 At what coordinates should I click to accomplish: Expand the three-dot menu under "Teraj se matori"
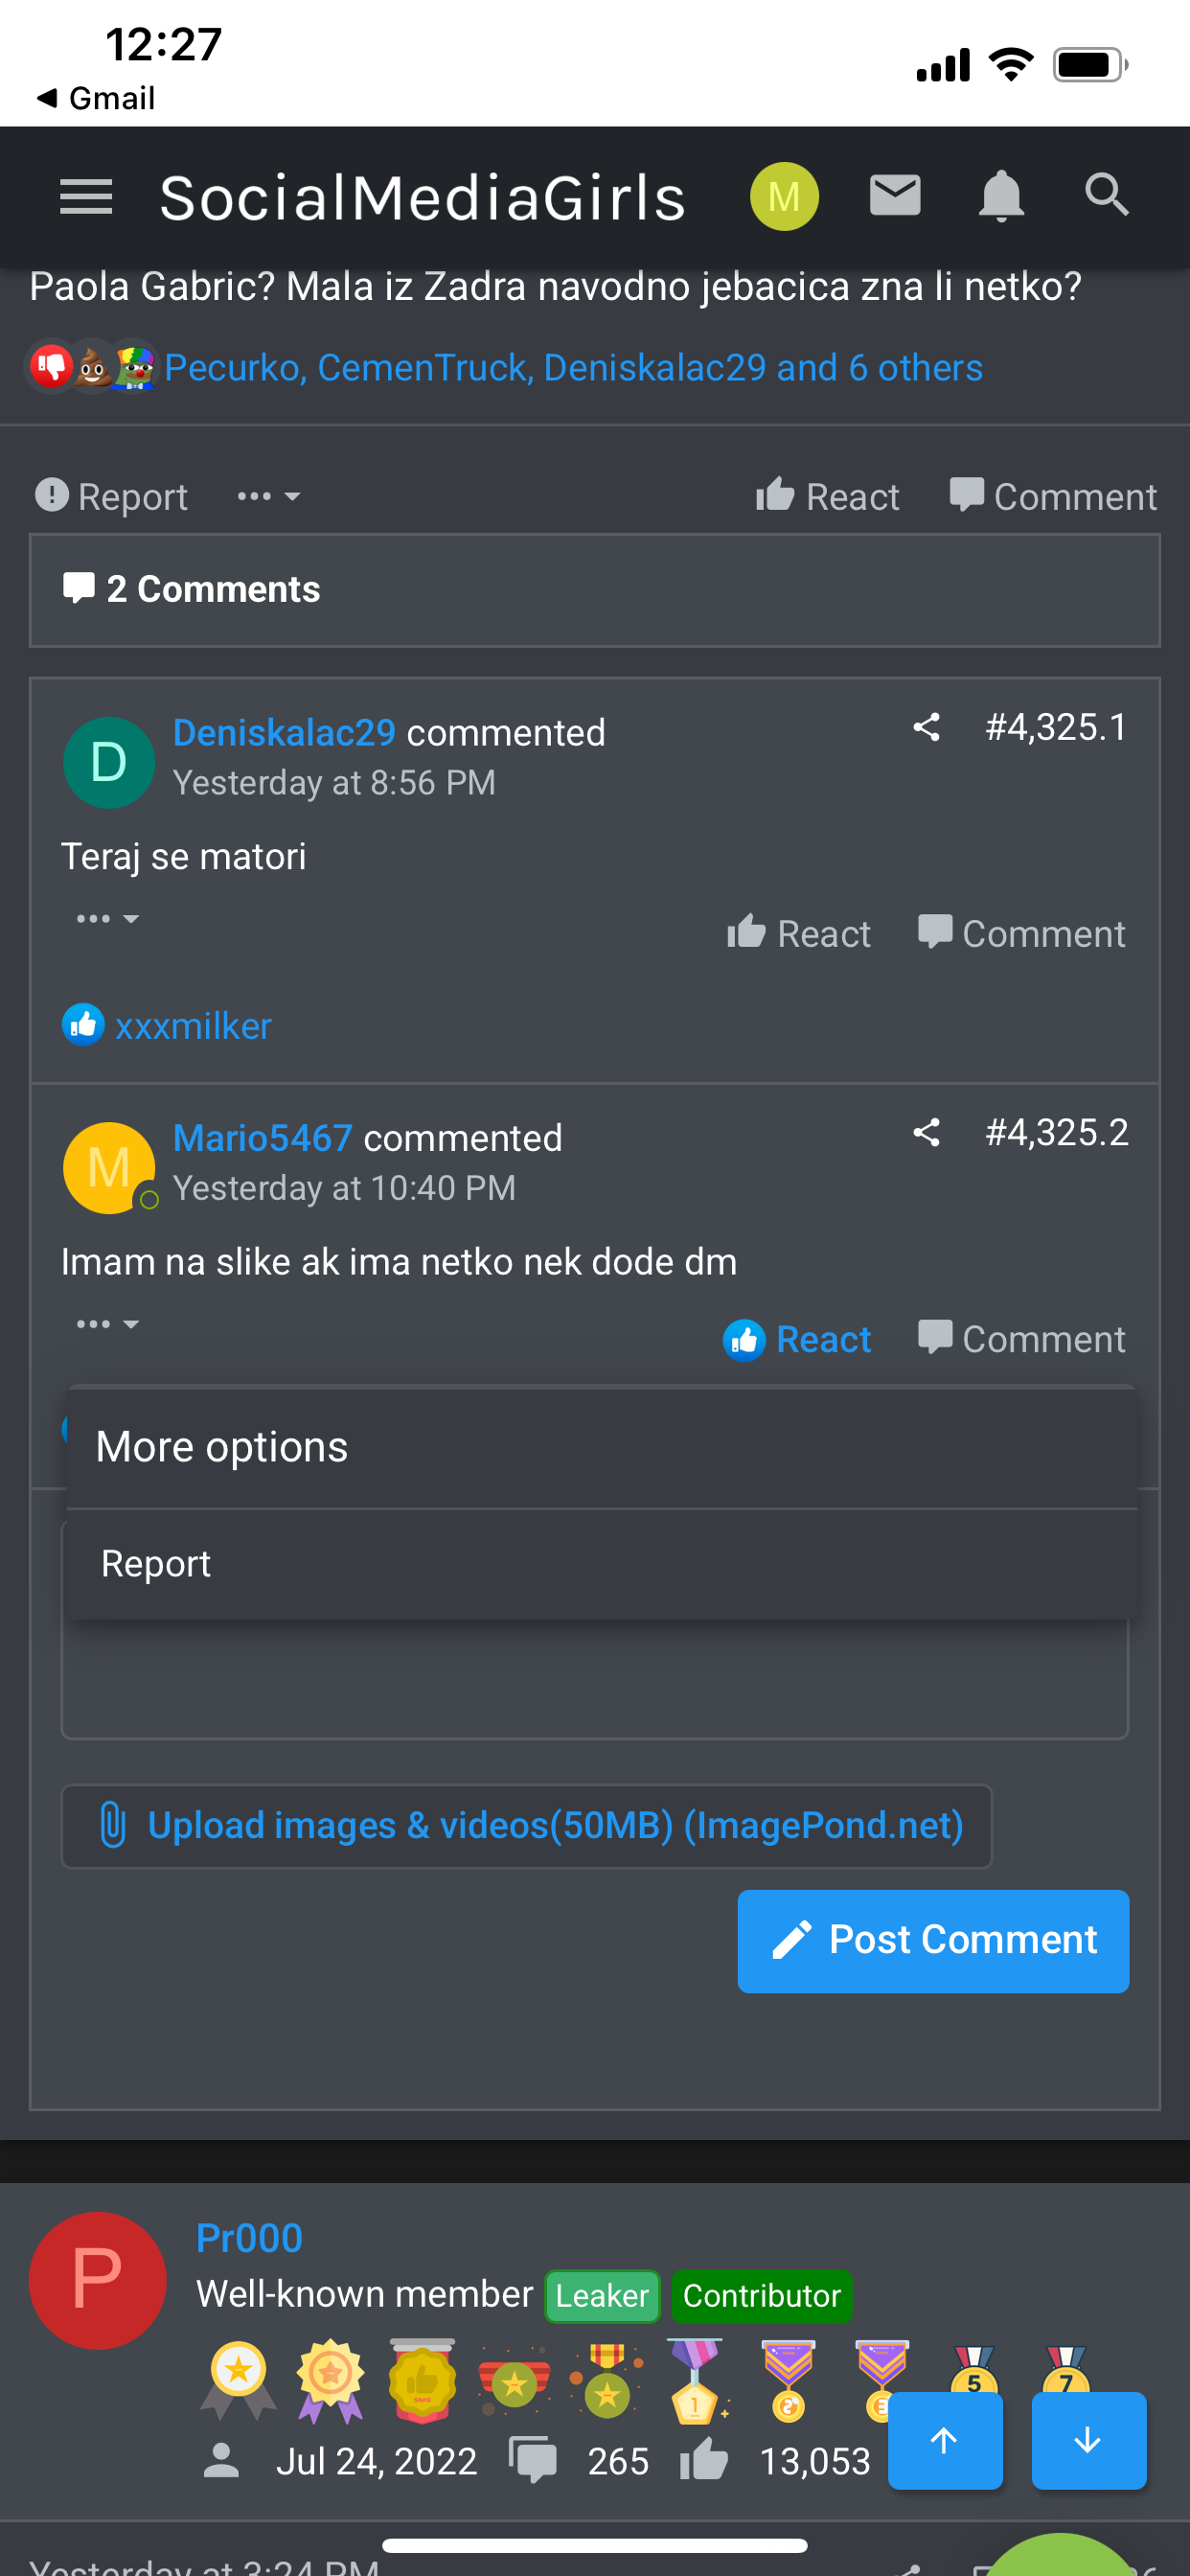pyautogui.click(x=107, y=918)
